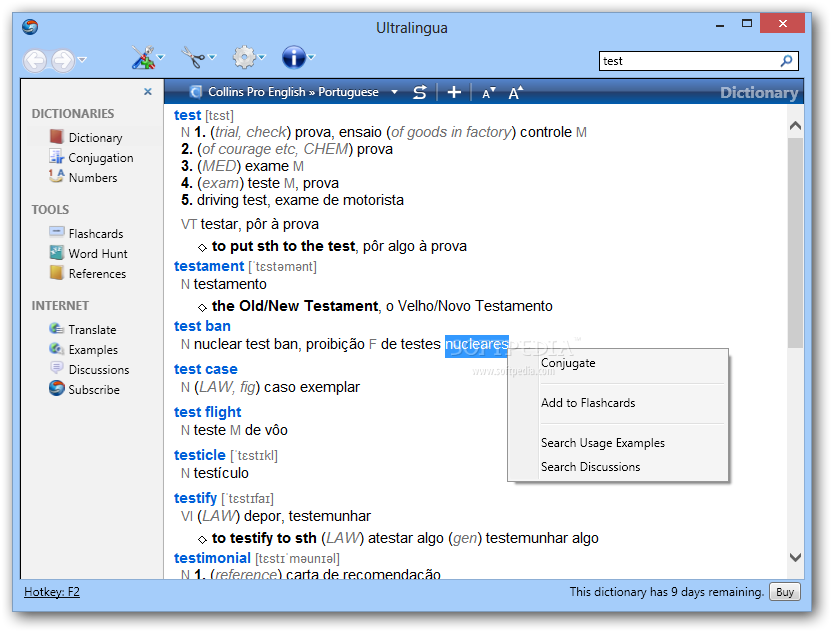Click the plus add icon

pyautogui.click(x=454, y=92)
